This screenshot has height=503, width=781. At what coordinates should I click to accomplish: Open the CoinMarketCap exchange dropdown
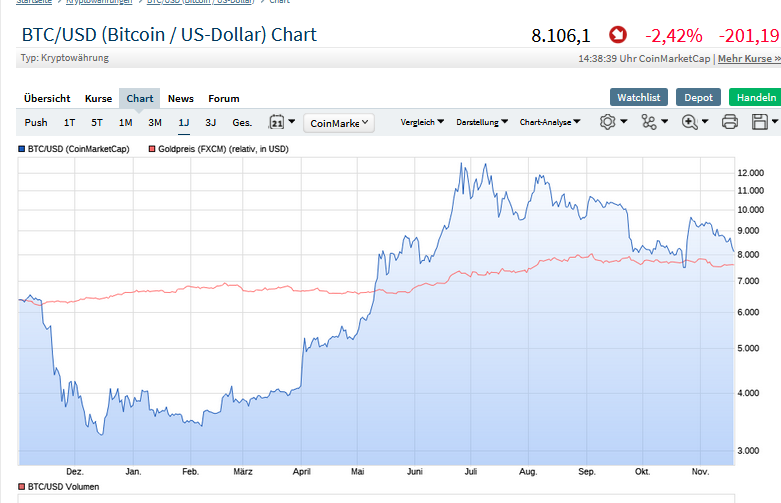click(x=339, y=123)
